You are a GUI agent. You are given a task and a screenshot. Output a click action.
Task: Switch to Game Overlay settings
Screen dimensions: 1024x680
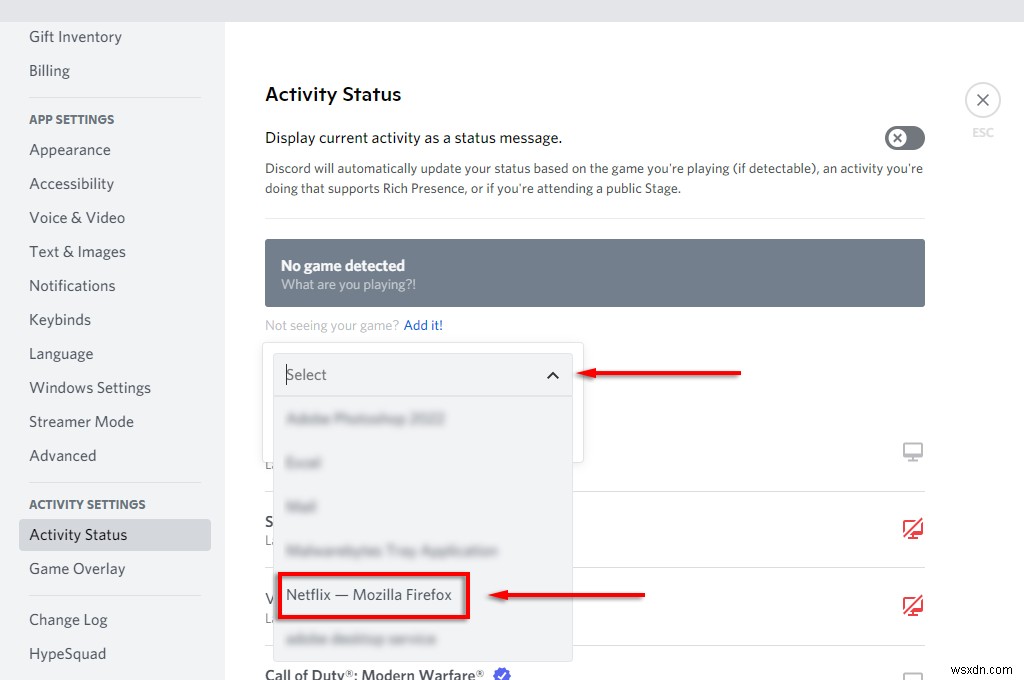pyautogui.click(x=77, y=568)
